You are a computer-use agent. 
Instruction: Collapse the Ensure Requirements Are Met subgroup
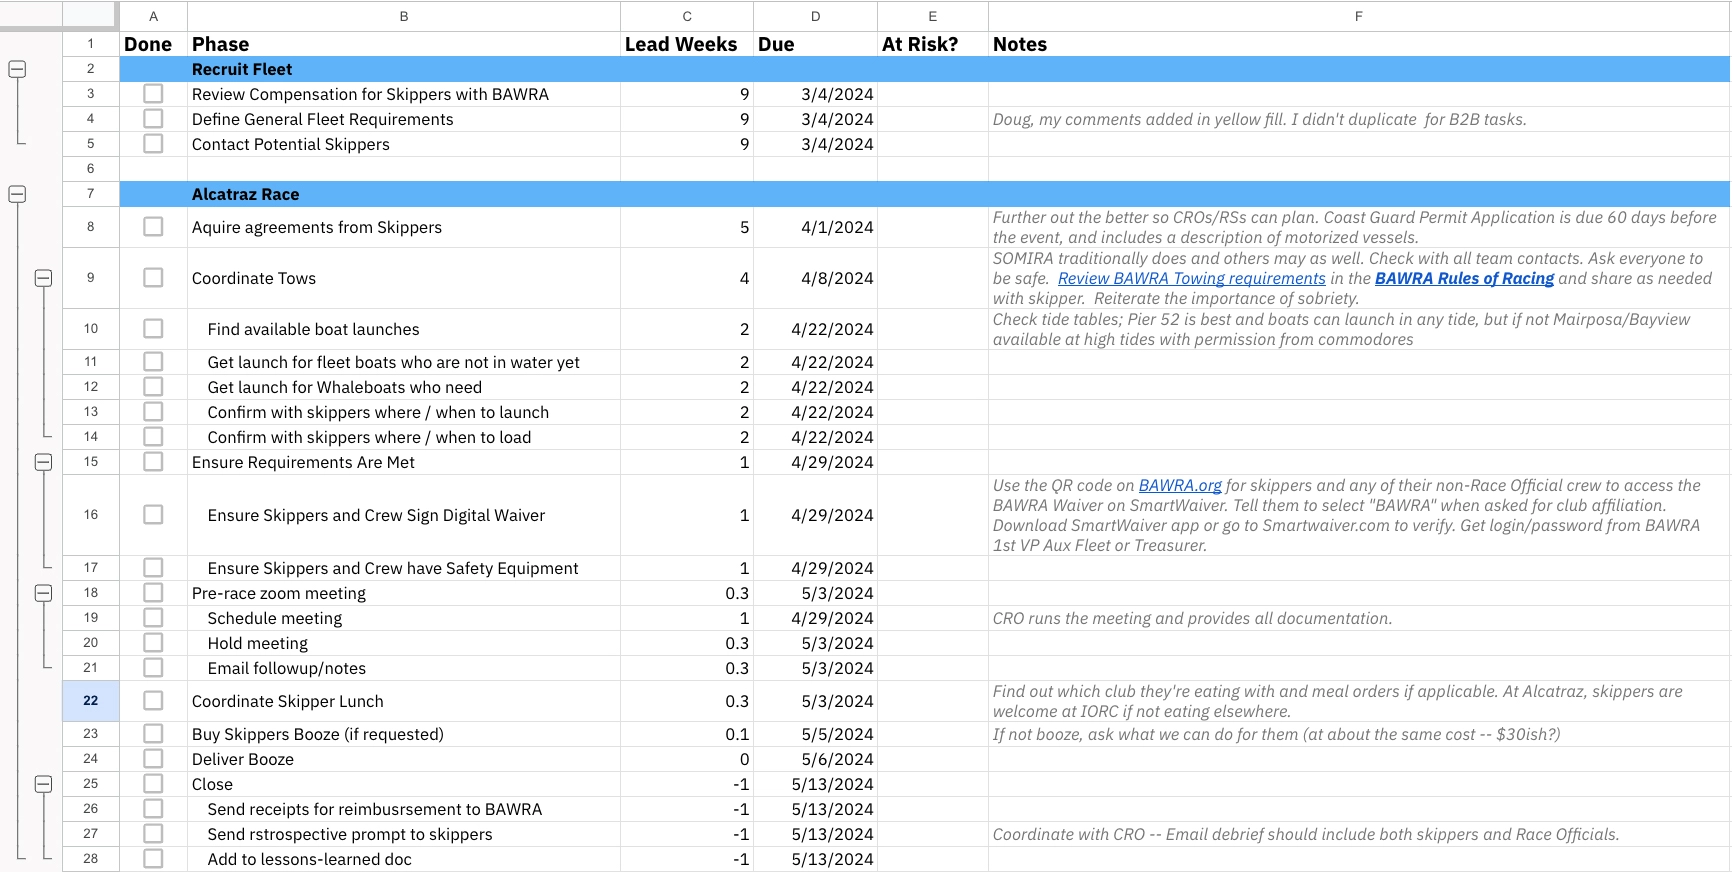(43, 462)
